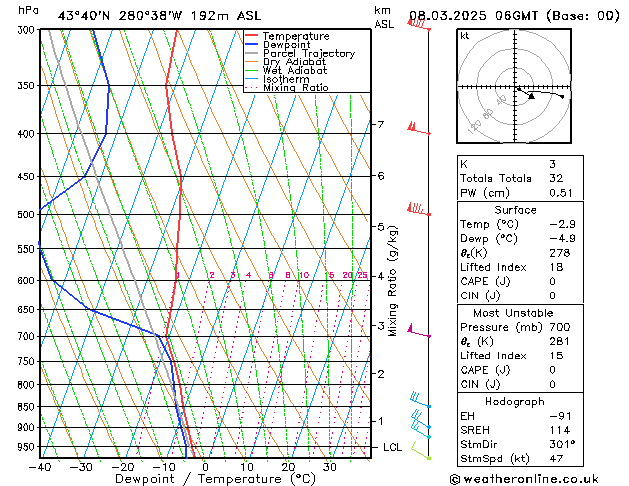Click the 0 temperature axis label
The height and width of the screenshot is (486, 629).
click(x=205, y=467)
